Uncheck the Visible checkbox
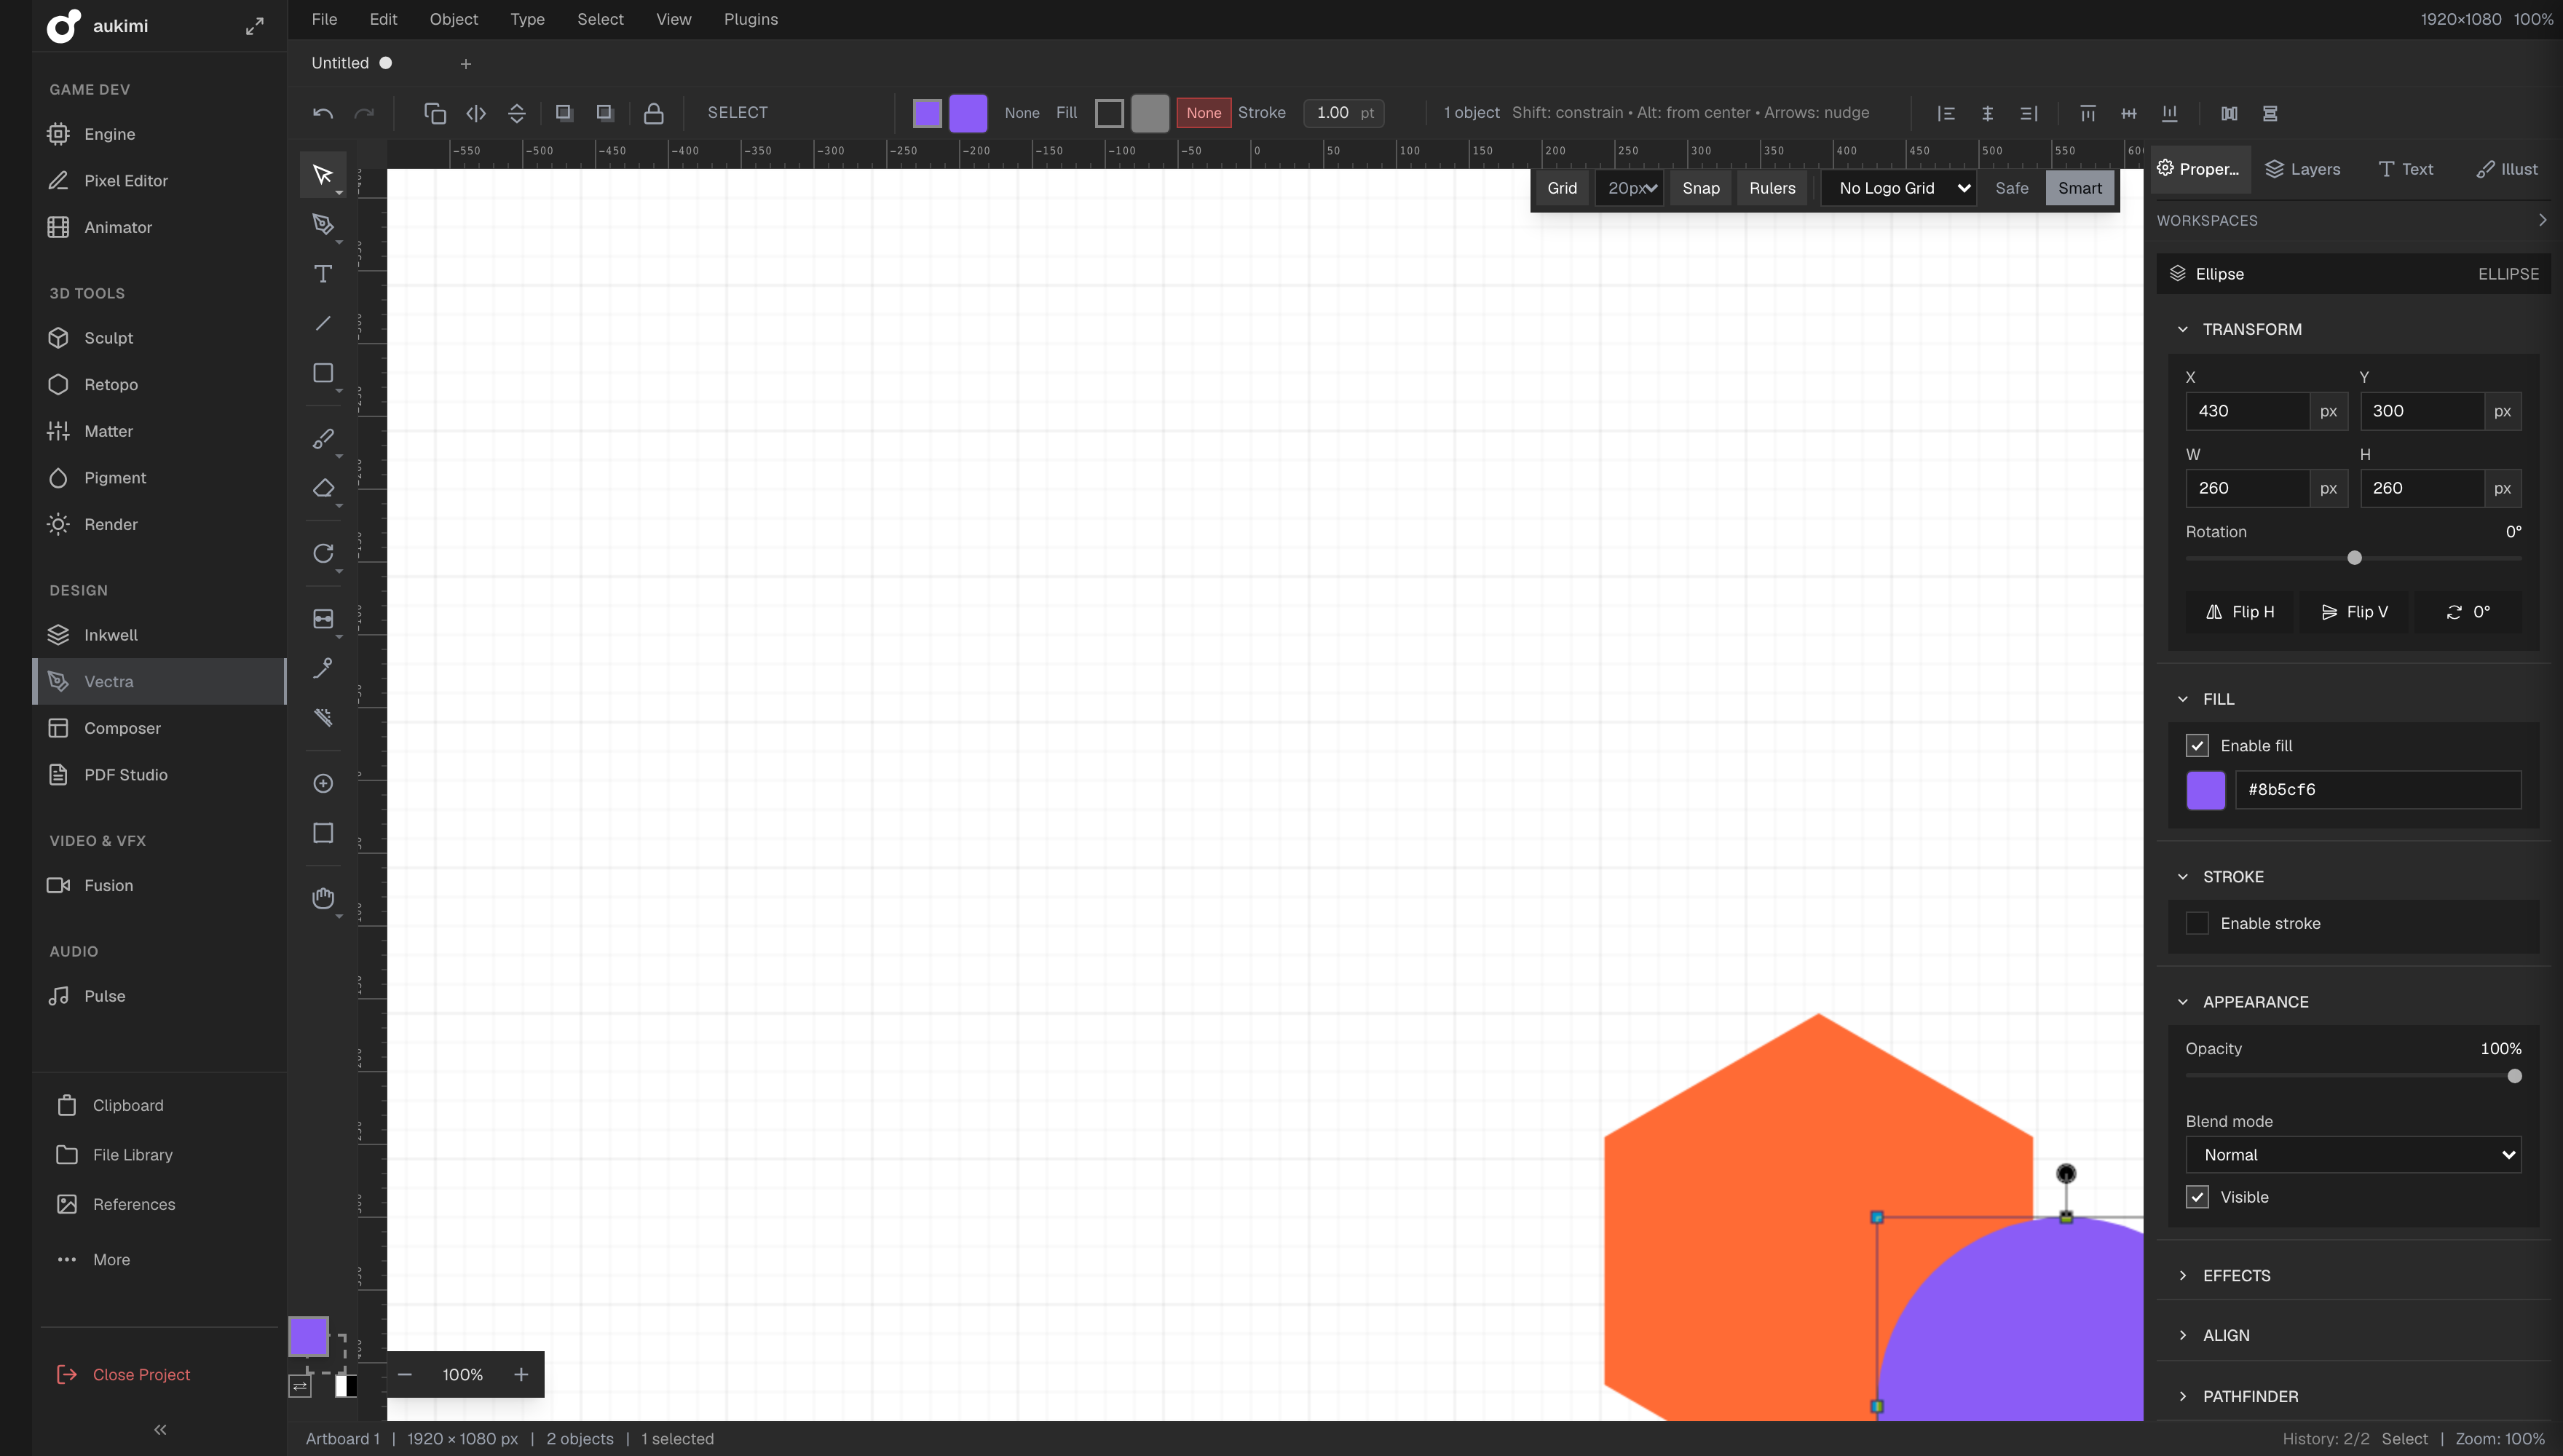Image resolution: width=2563 pixels, height=1456 pixels. point(2196,1197)
